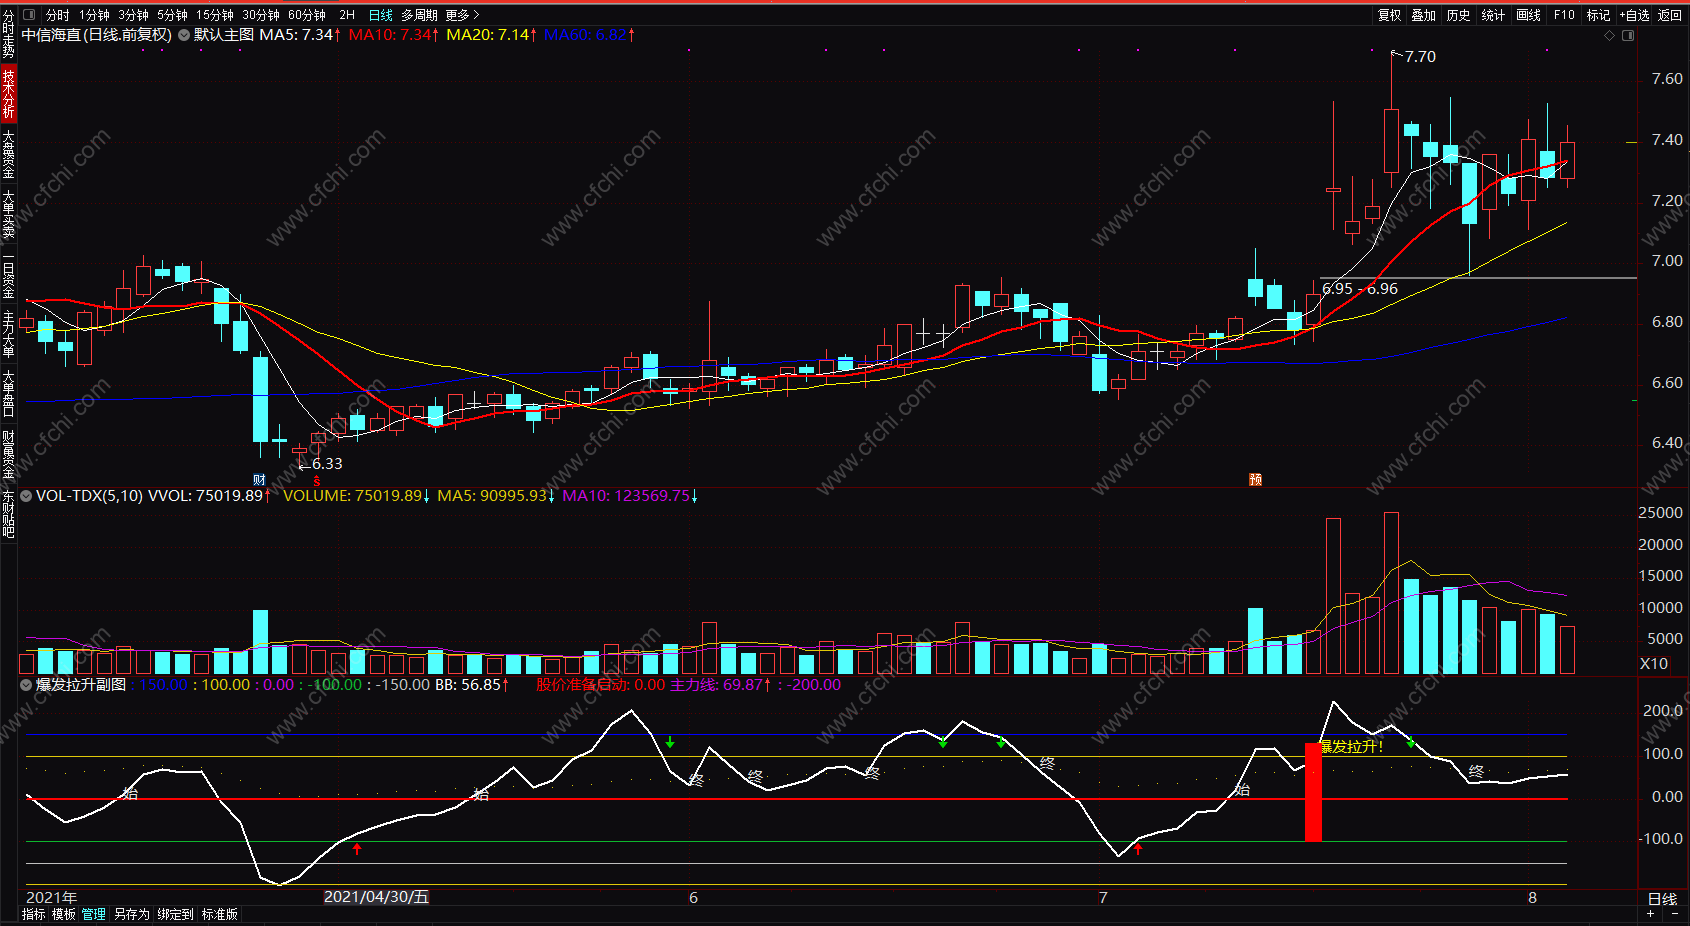Click the 财 marker below the price chart
Image resolution: width=1690 pixels, height=926 pixels.
260,480
